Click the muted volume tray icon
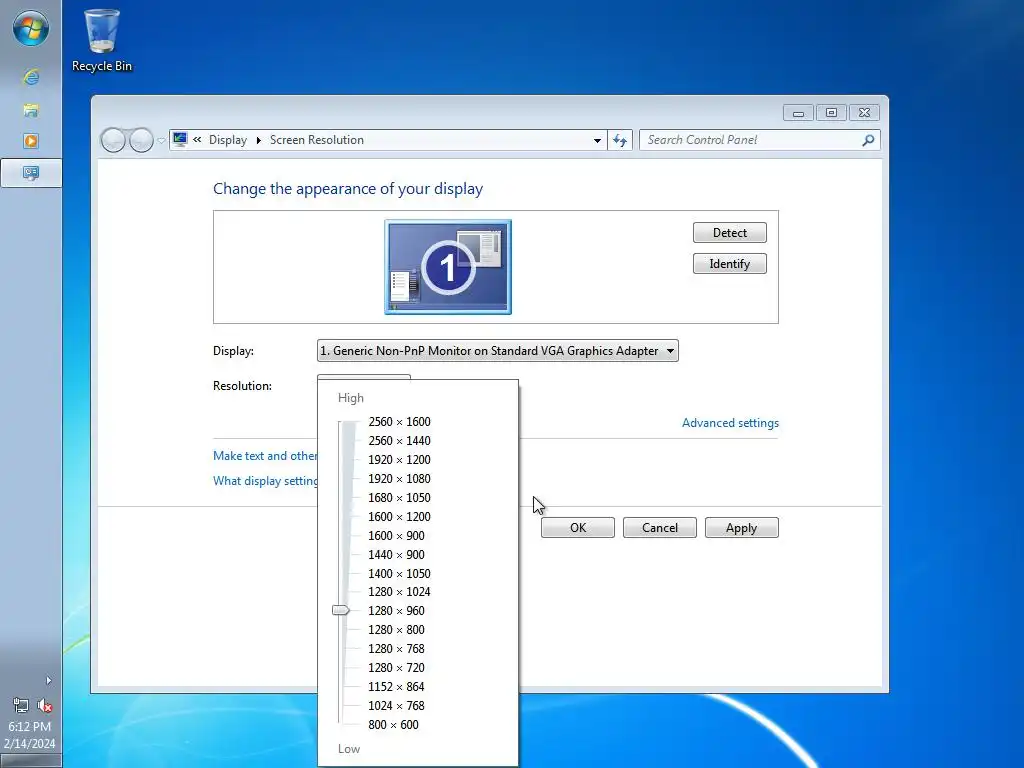 pyautogui.click(x=45, y=705)
